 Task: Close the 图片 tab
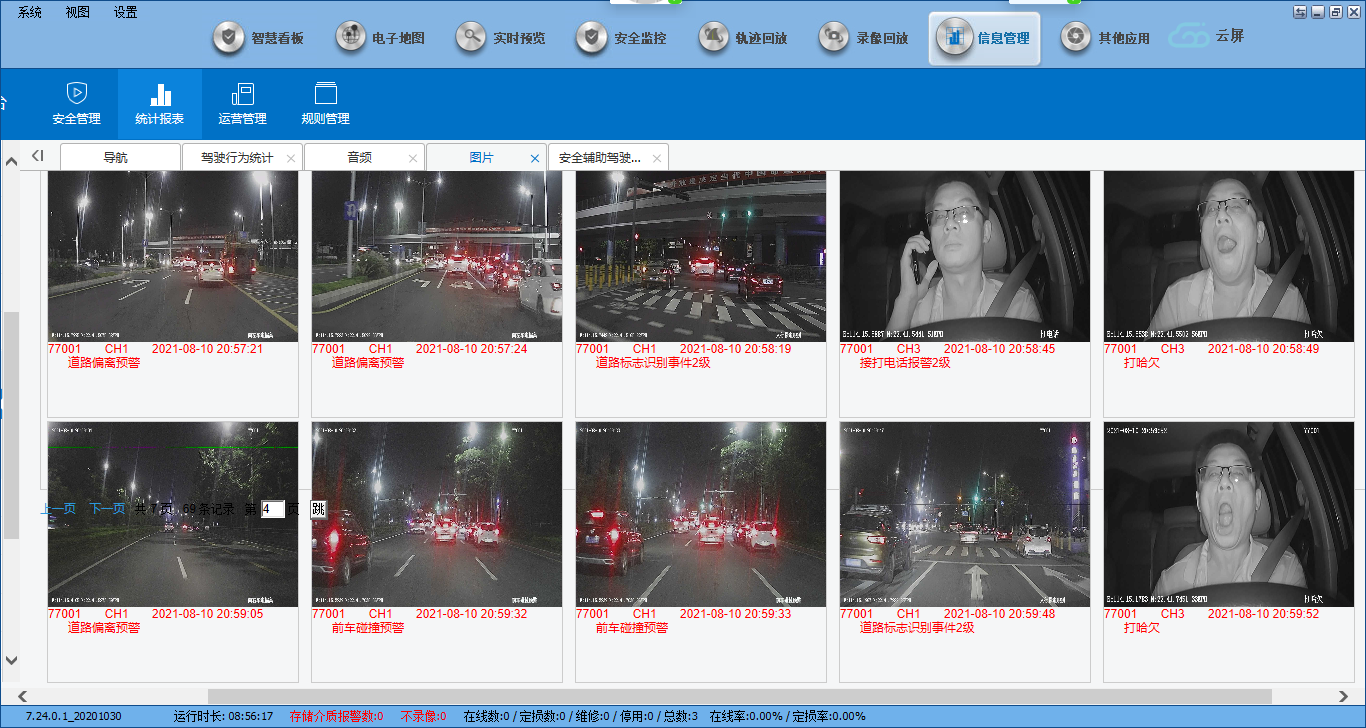click(534, 158)
